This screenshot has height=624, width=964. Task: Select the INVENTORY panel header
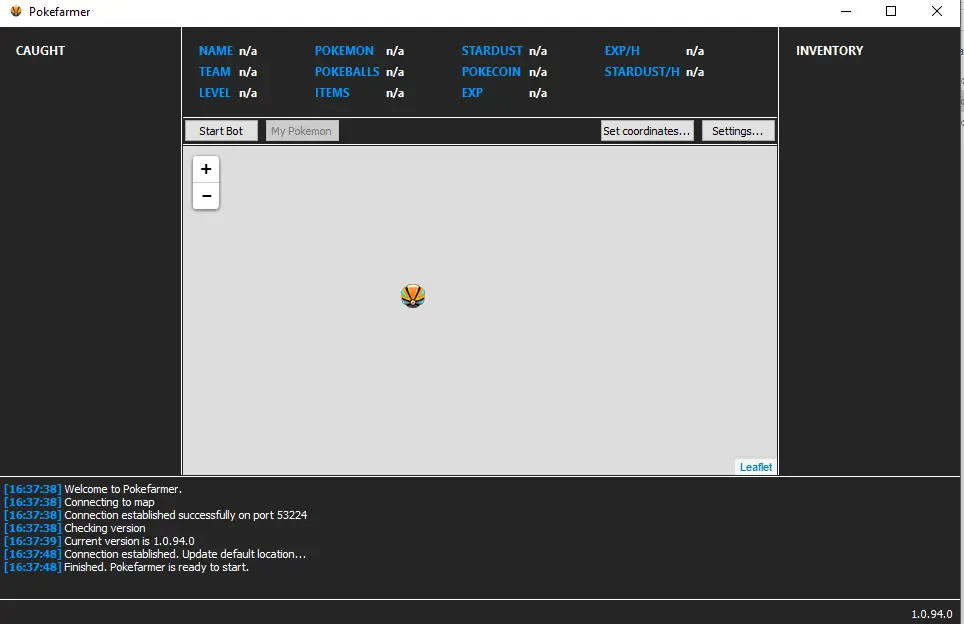[829, 51]
